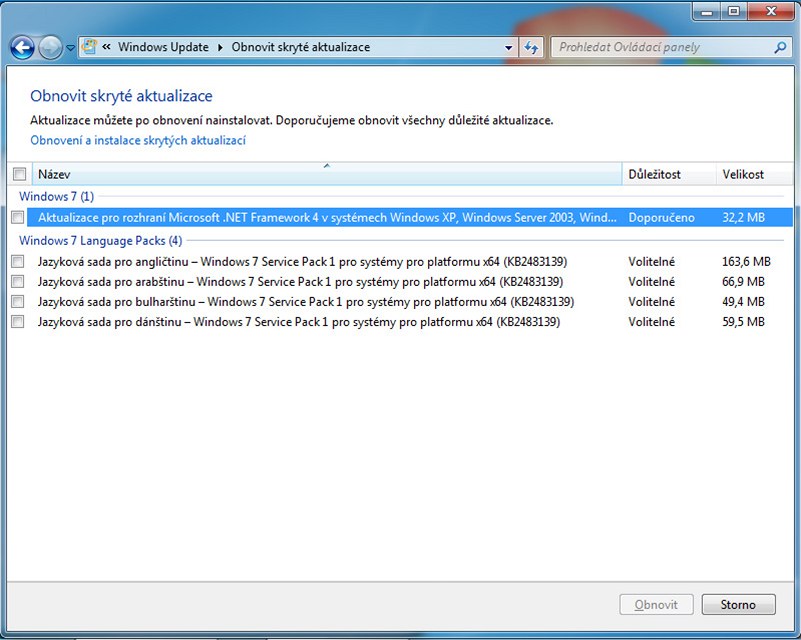Click the Storno button
Image resolution: width=801 pixels, height=640 pixels.
tap(737, 605)
